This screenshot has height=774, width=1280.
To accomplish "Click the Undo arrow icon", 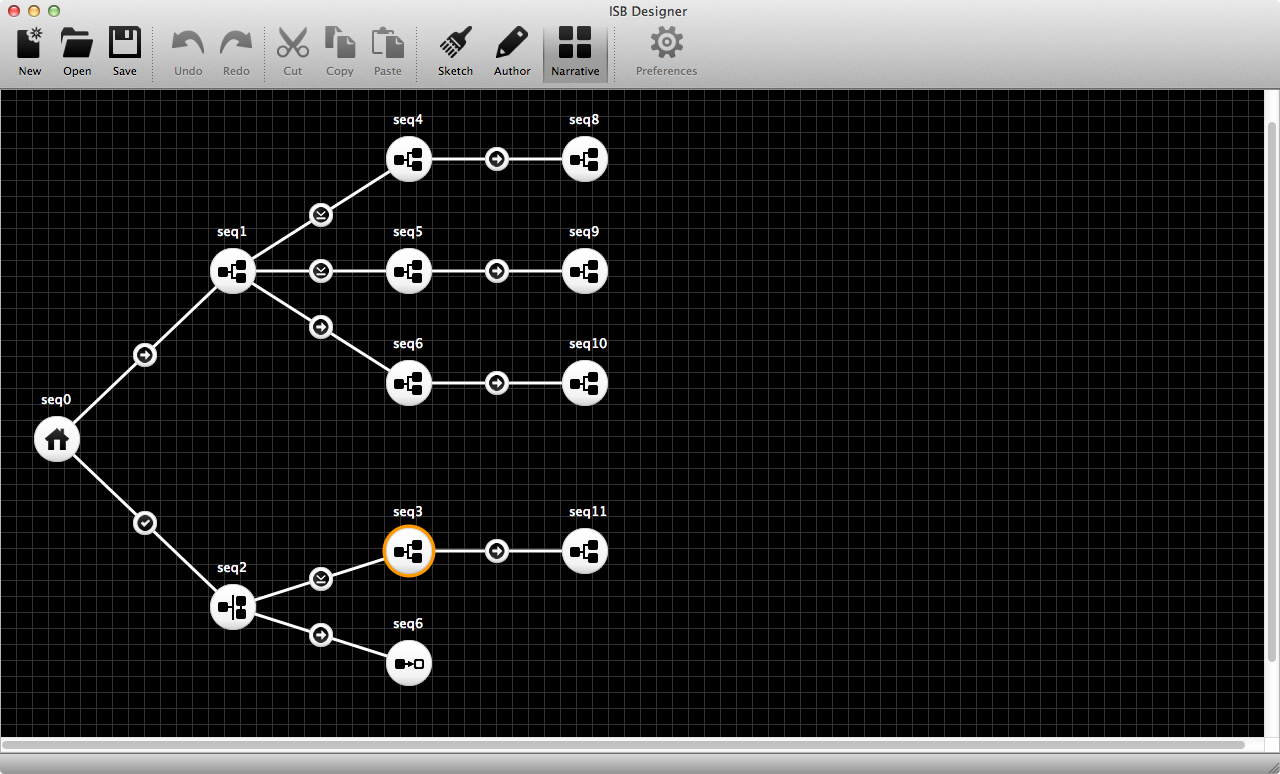I will [188, 44].
